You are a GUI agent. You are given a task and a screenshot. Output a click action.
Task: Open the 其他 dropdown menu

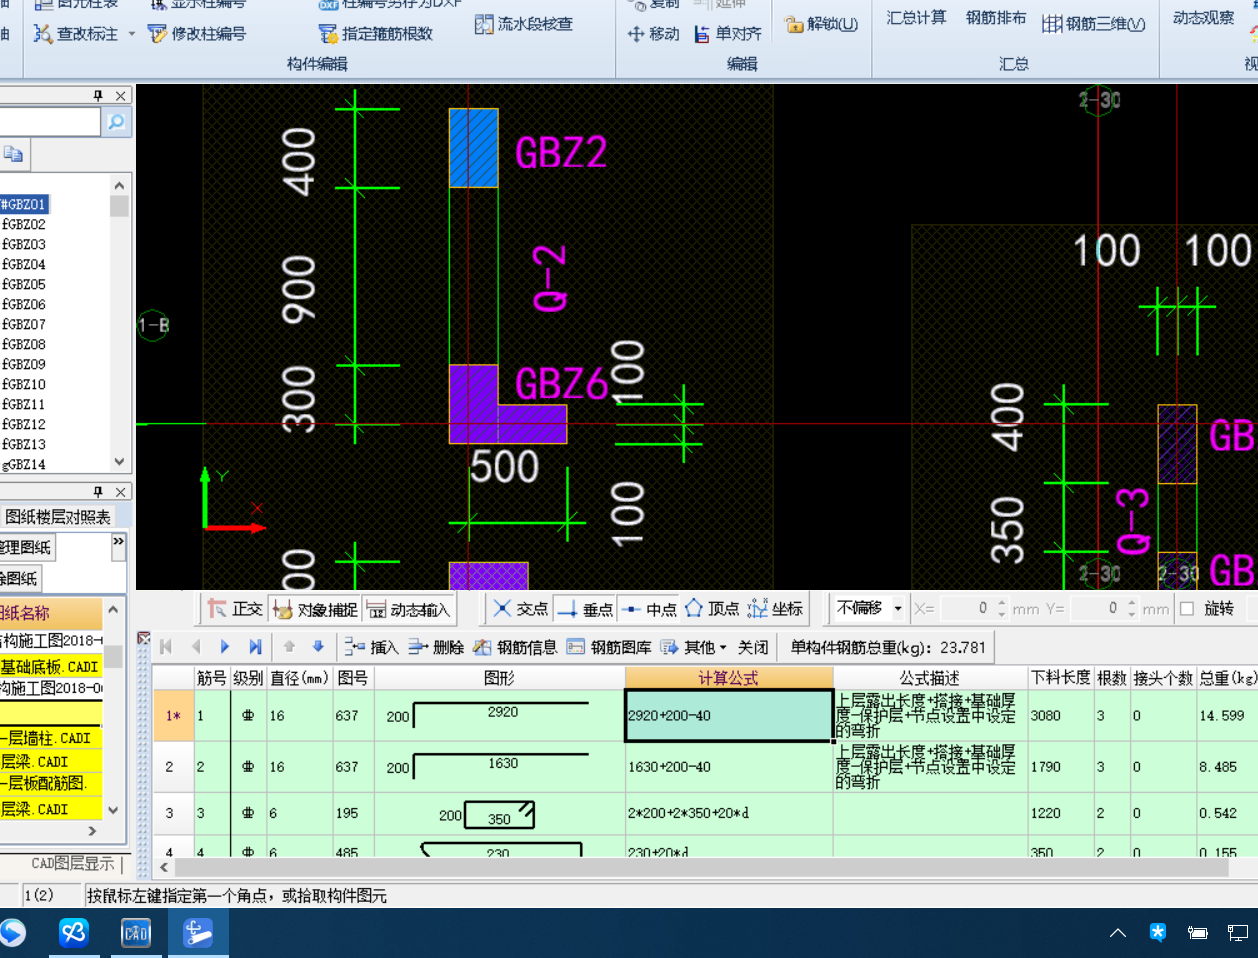(694, 647)
